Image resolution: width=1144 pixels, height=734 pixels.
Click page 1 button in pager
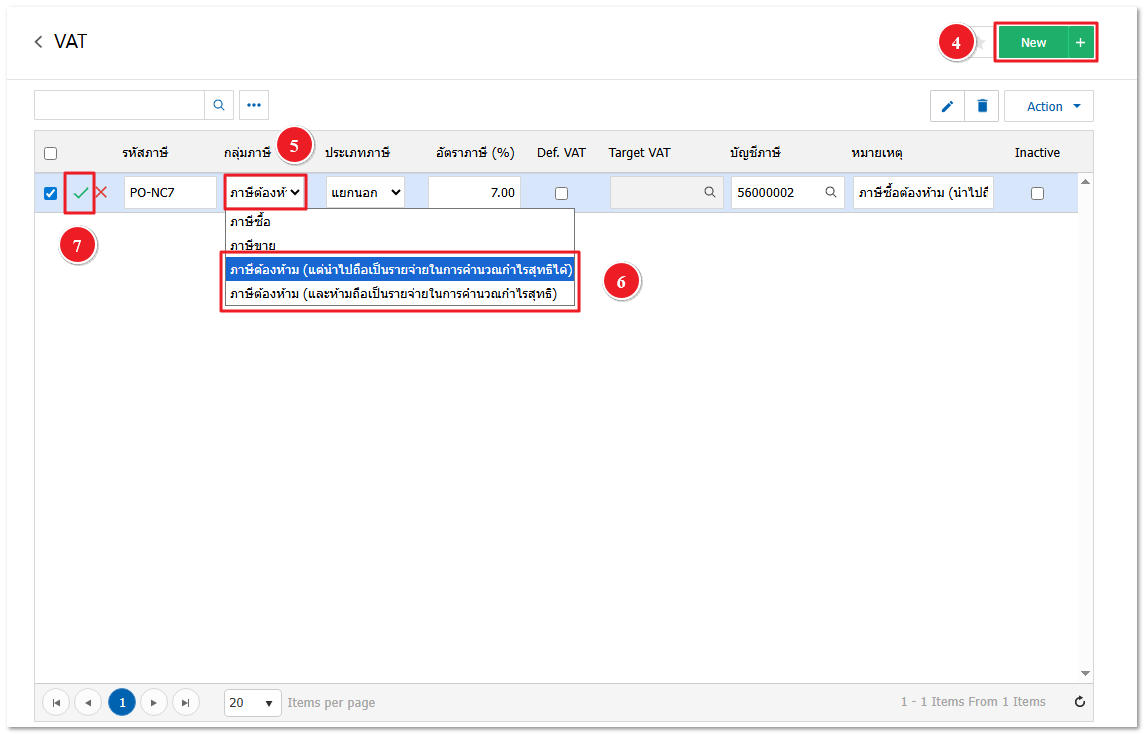coord(122,702)
